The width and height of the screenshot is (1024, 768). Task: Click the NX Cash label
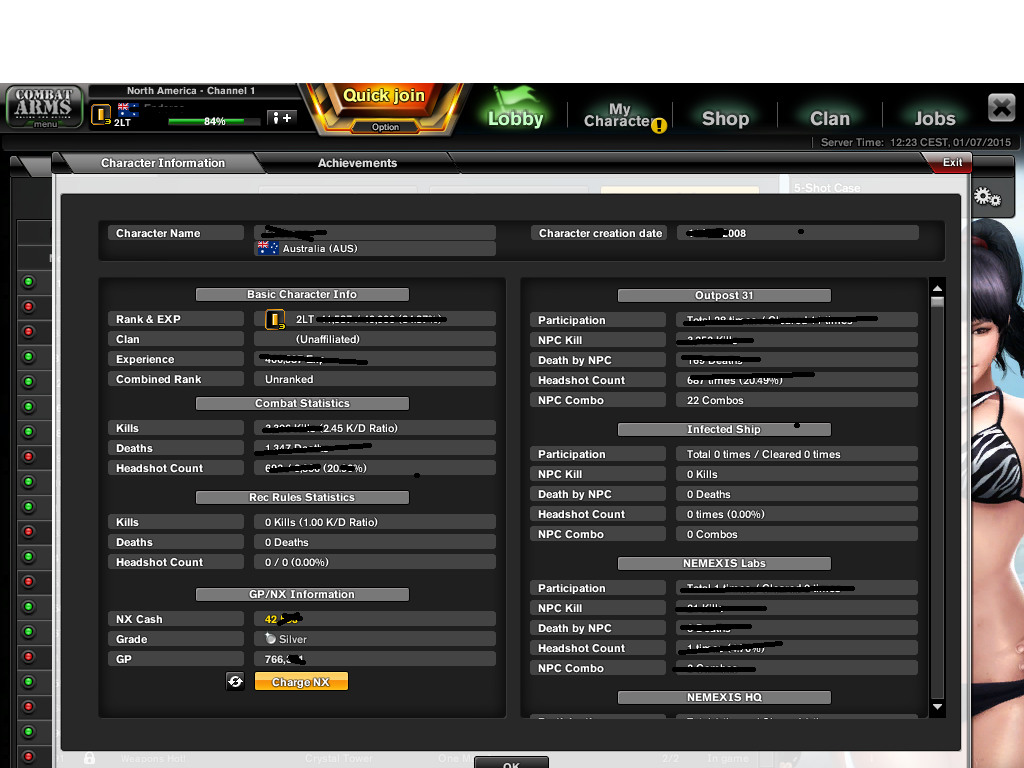pos(139,619)
